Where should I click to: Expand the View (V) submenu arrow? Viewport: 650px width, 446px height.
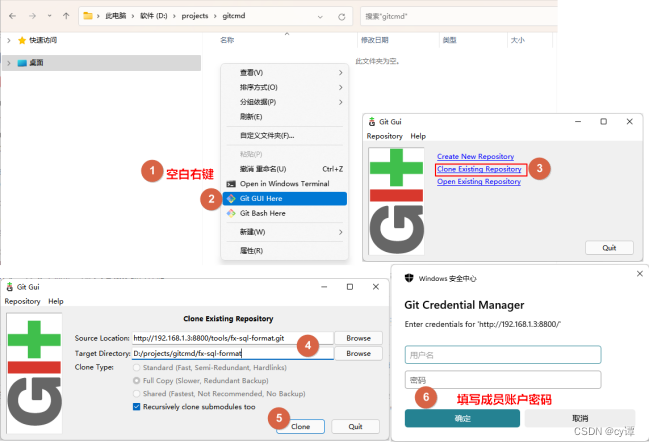(340, 73)
